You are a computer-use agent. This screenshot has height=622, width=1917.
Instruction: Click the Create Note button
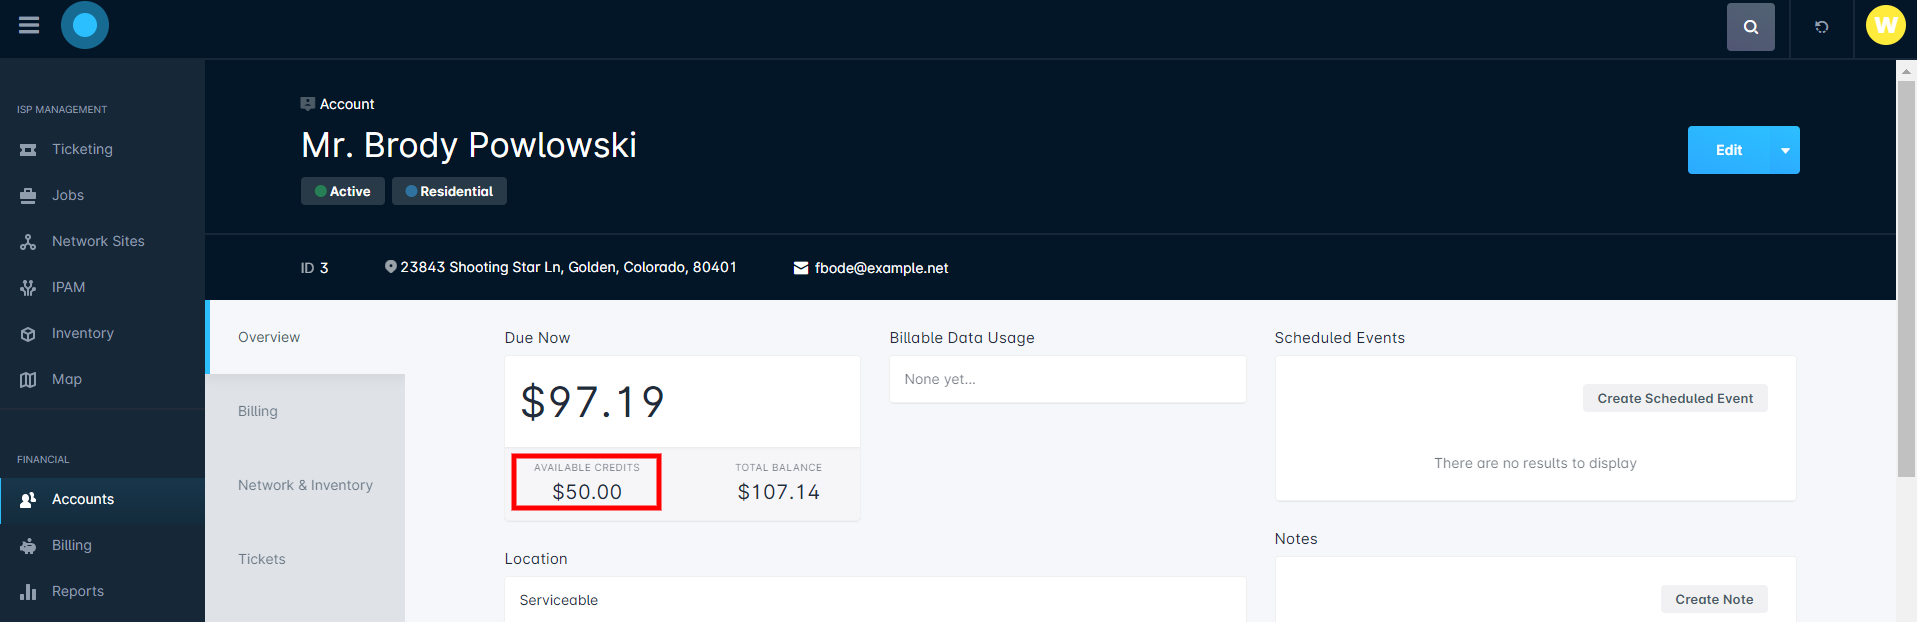pos(1714,599)
